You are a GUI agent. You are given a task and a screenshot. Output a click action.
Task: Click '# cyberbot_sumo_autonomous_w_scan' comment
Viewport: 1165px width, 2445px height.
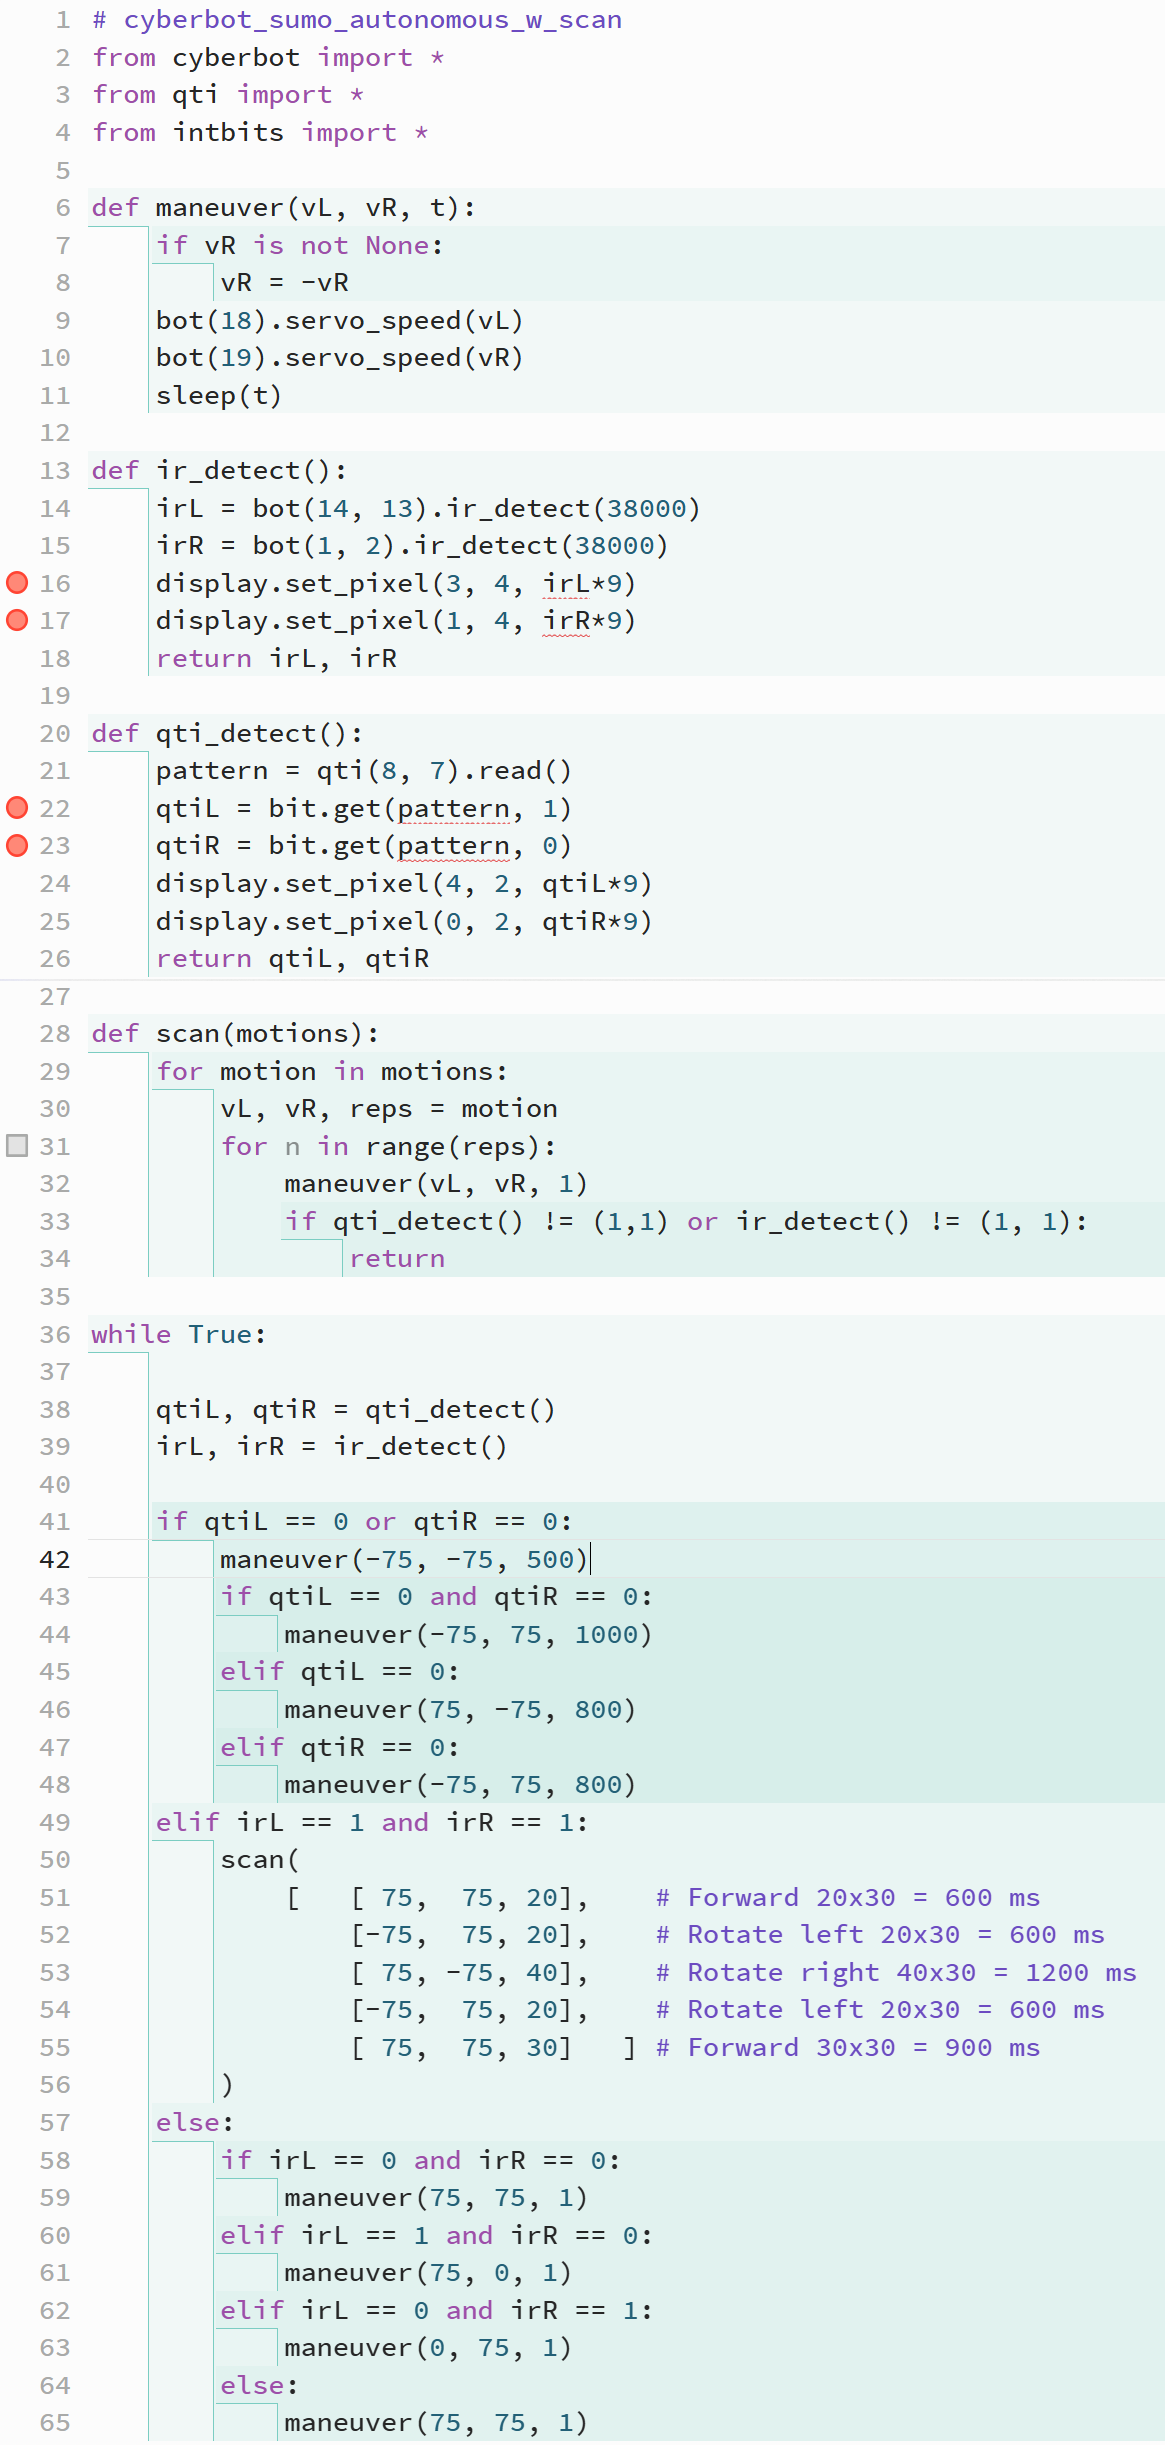point(357,20)
